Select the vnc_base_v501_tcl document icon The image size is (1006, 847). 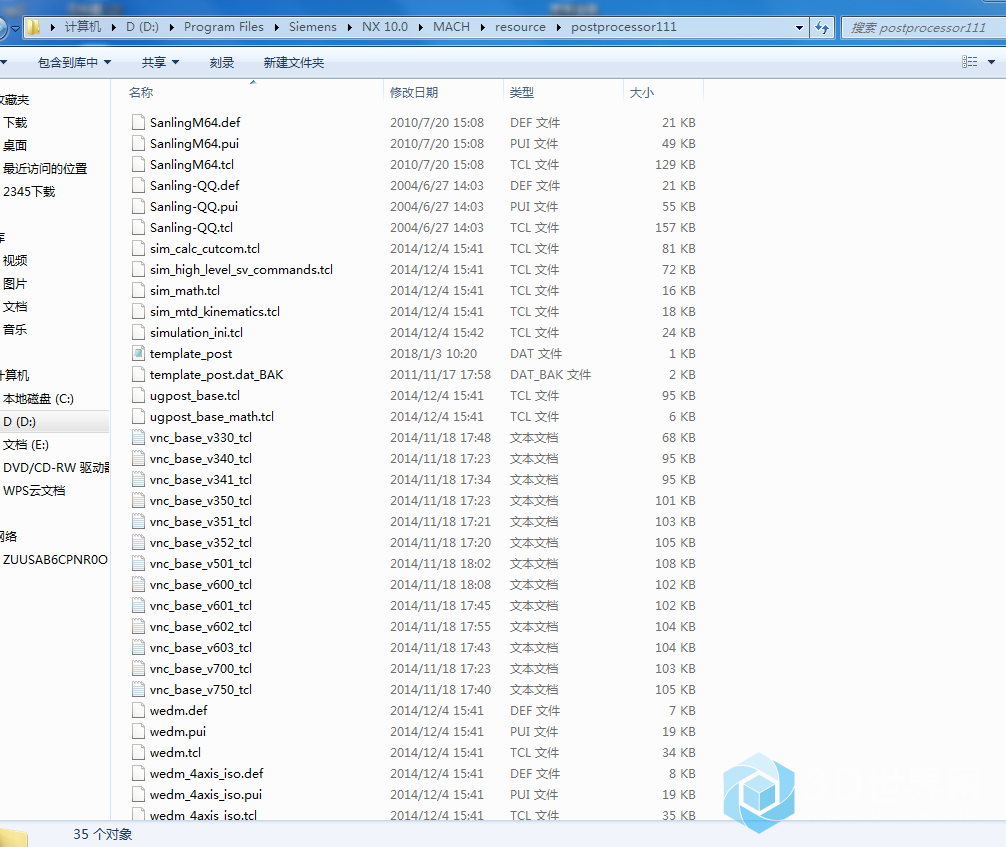[x=138, y=563]
